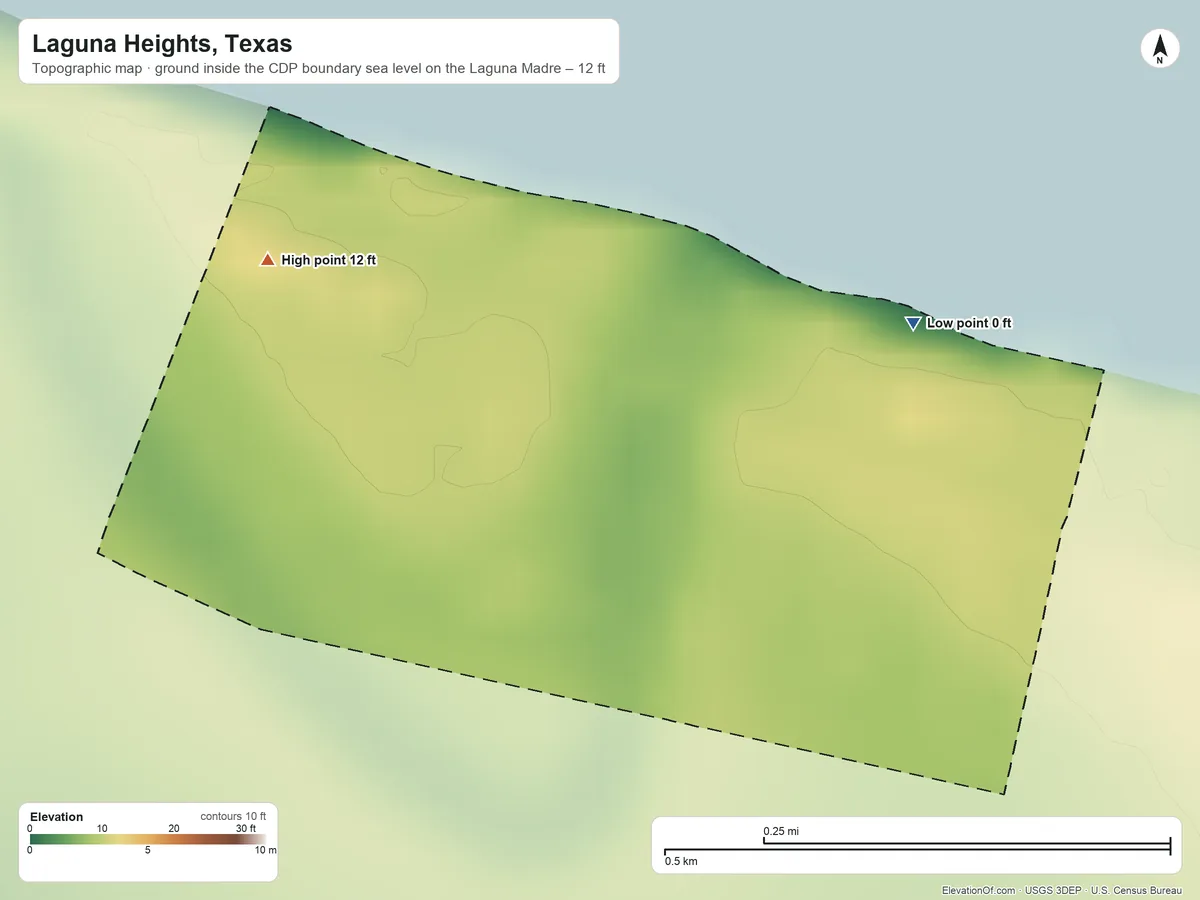Screen dimensions: 1200x900
Task: Click the '0.5 km' scale label
Action: (x=681, y=861)
